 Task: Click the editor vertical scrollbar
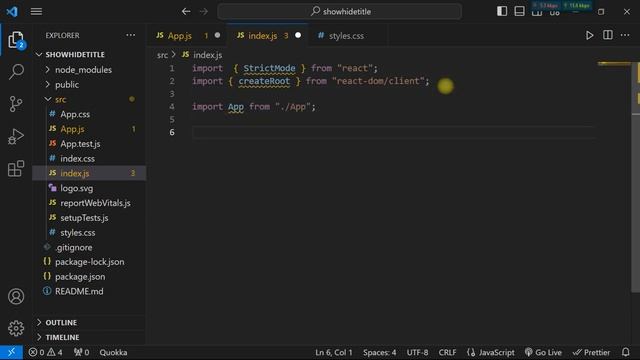(x=635, y=178)
